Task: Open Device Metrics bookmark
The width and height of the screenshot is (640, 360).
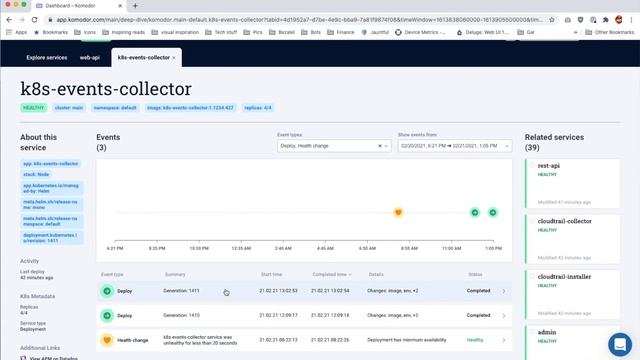Action: [420, 32]
